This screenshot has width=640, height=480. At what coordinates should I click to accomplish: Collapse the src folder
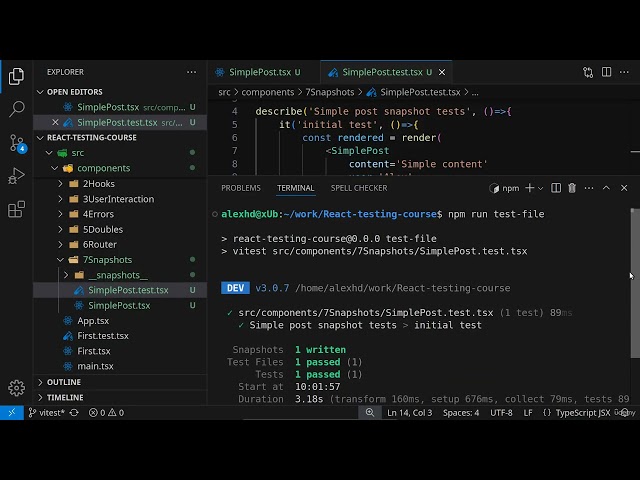[120, 153]
